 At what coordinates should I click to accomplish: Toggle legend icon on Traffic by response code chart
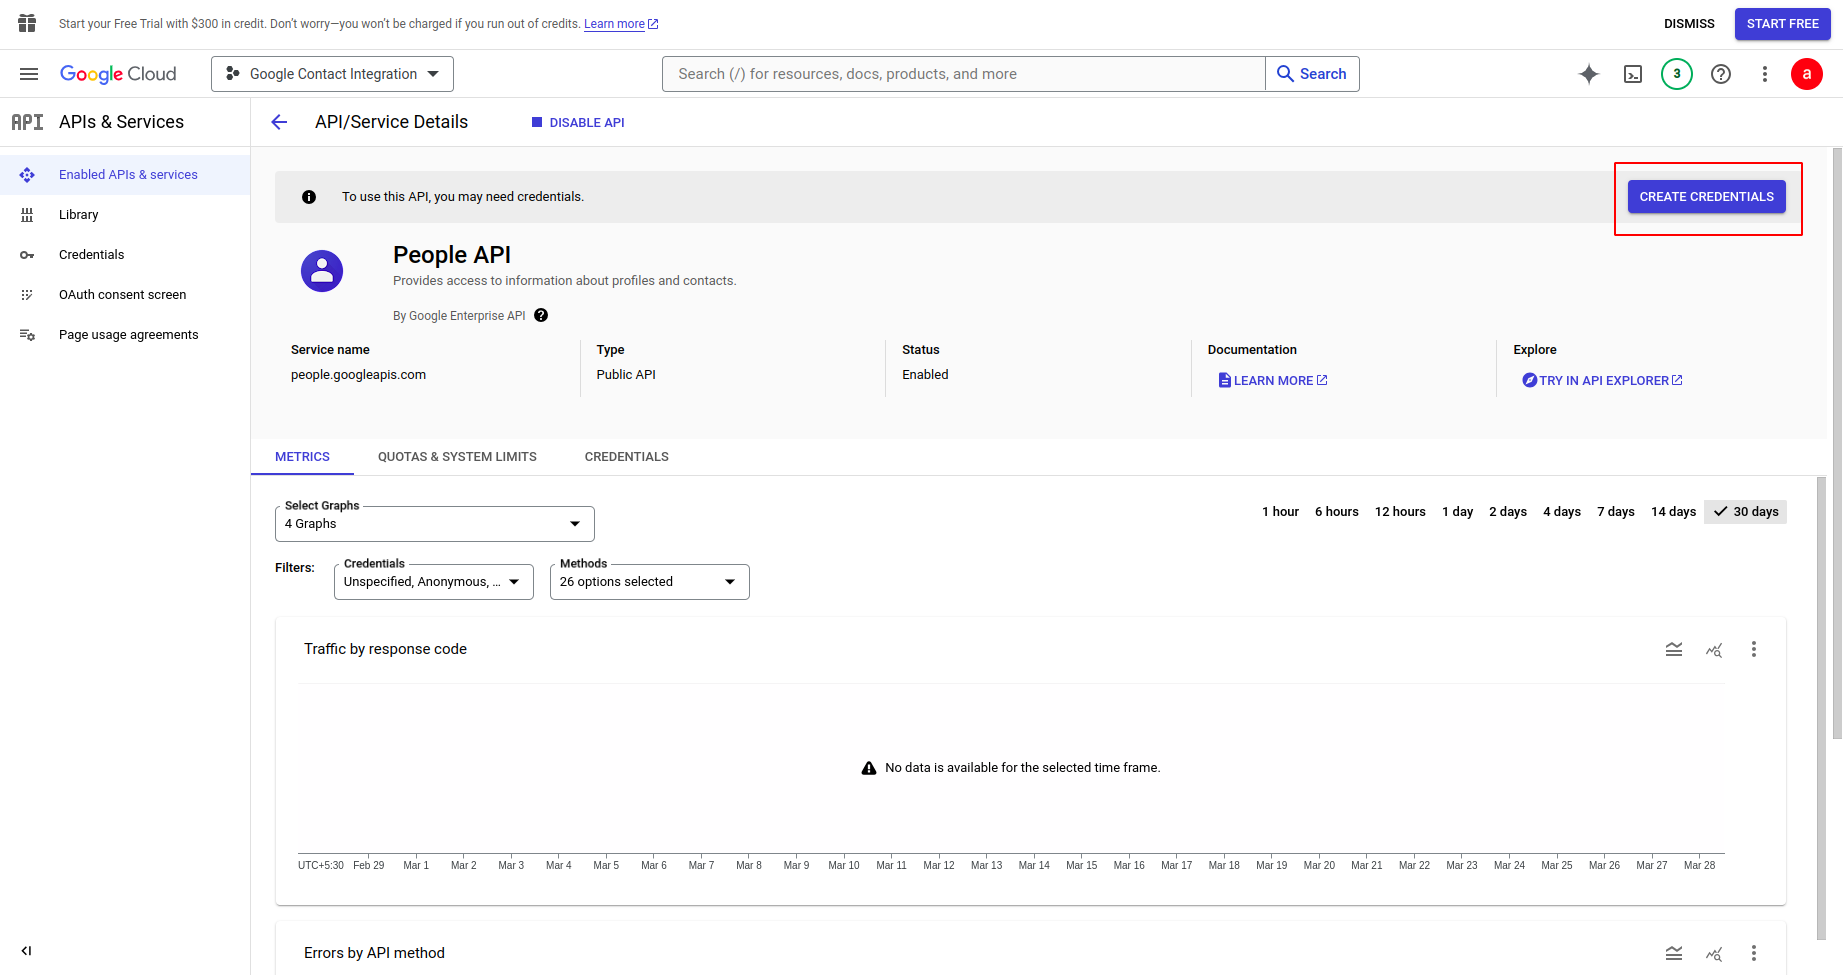[x=1674, y=649]
